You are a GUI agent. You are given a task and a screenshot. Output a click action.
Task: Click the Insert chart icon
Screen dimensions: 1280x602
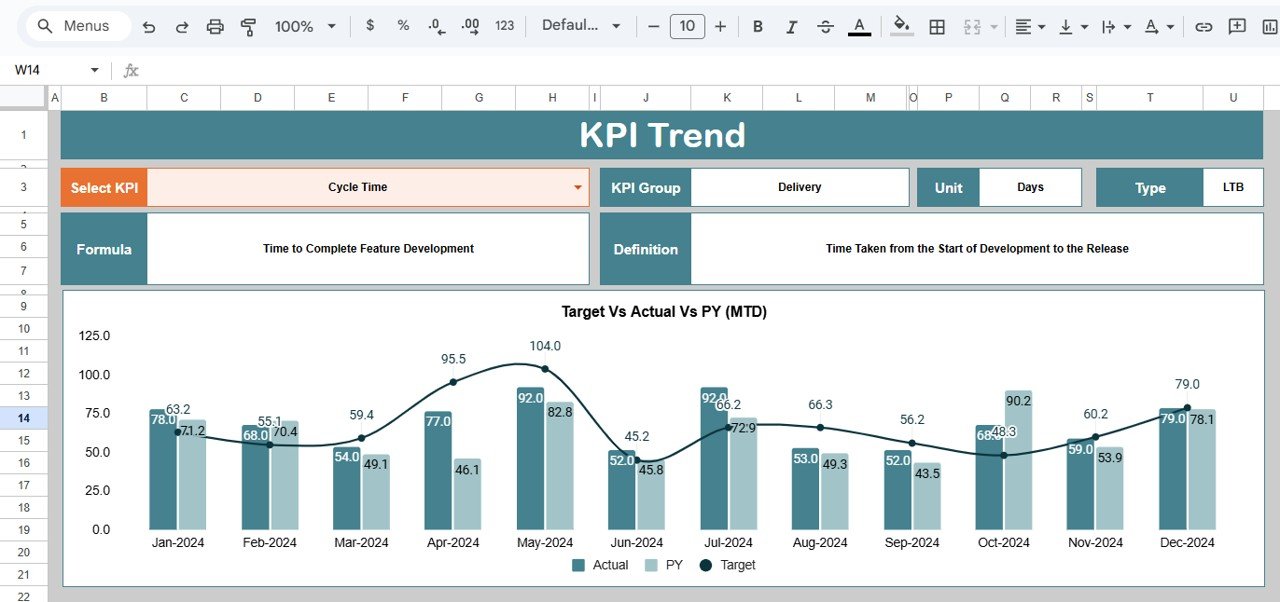(x=1270, y=27)
